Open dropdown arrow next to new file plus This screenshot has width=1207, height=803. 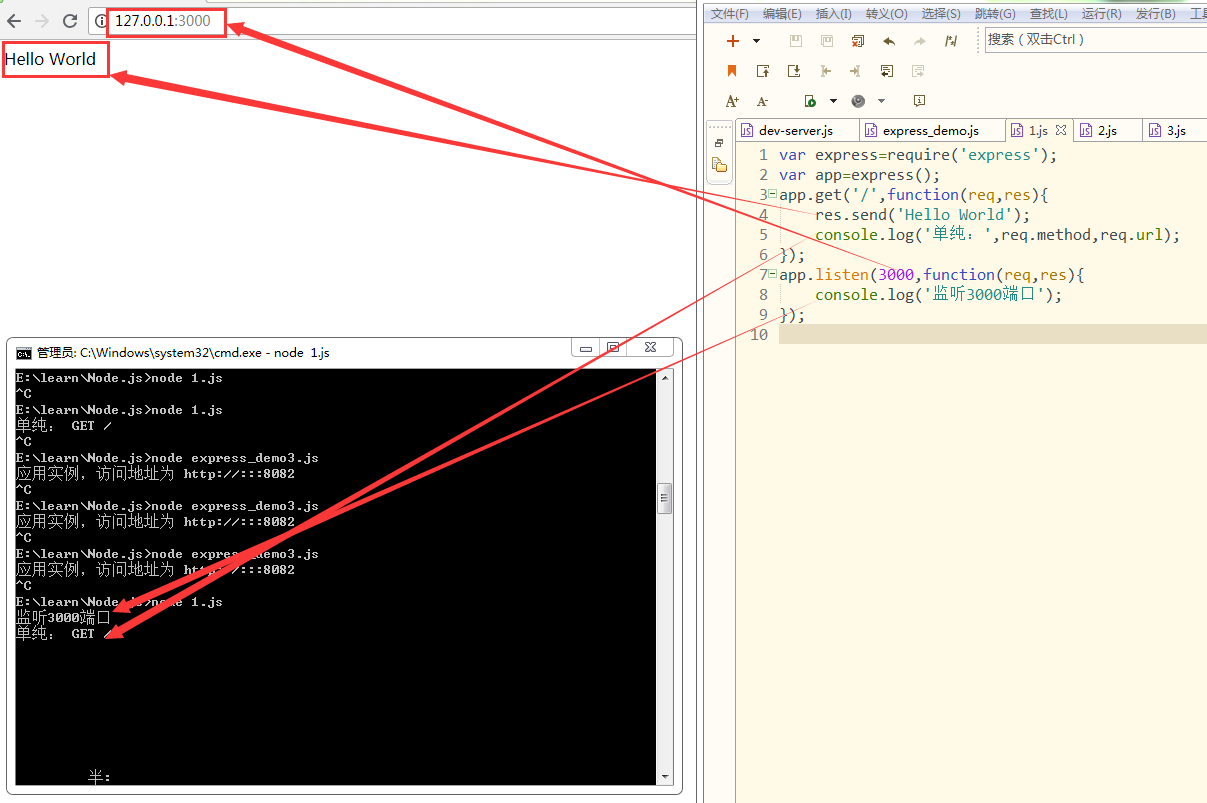[x=756, y=41]
